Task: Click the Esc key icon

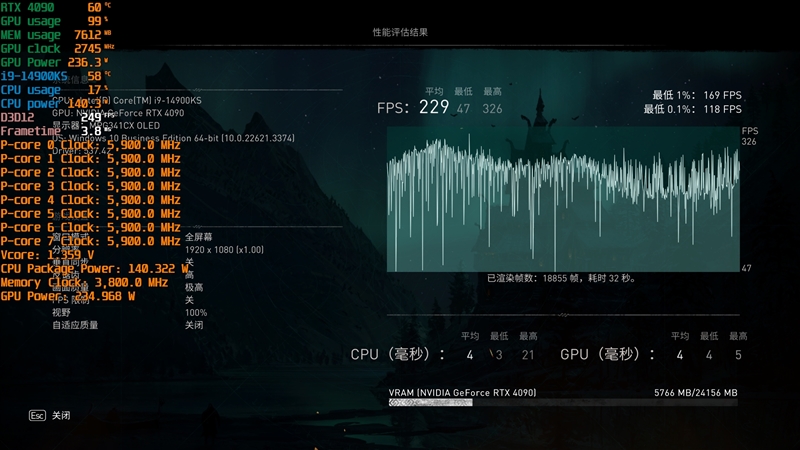Action: (x=37, y=415)
